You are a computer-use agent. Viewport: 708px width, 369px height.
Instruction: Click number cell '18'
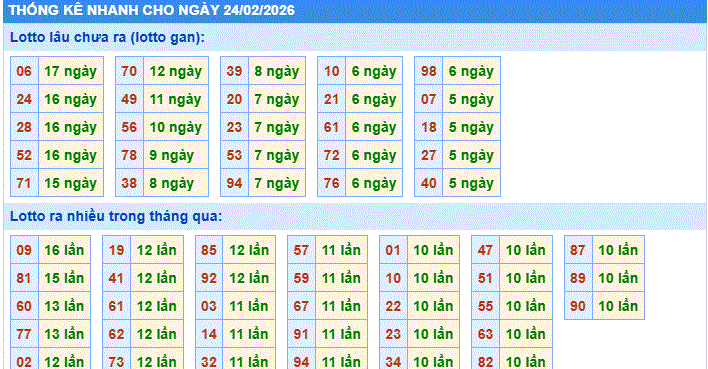429,127
